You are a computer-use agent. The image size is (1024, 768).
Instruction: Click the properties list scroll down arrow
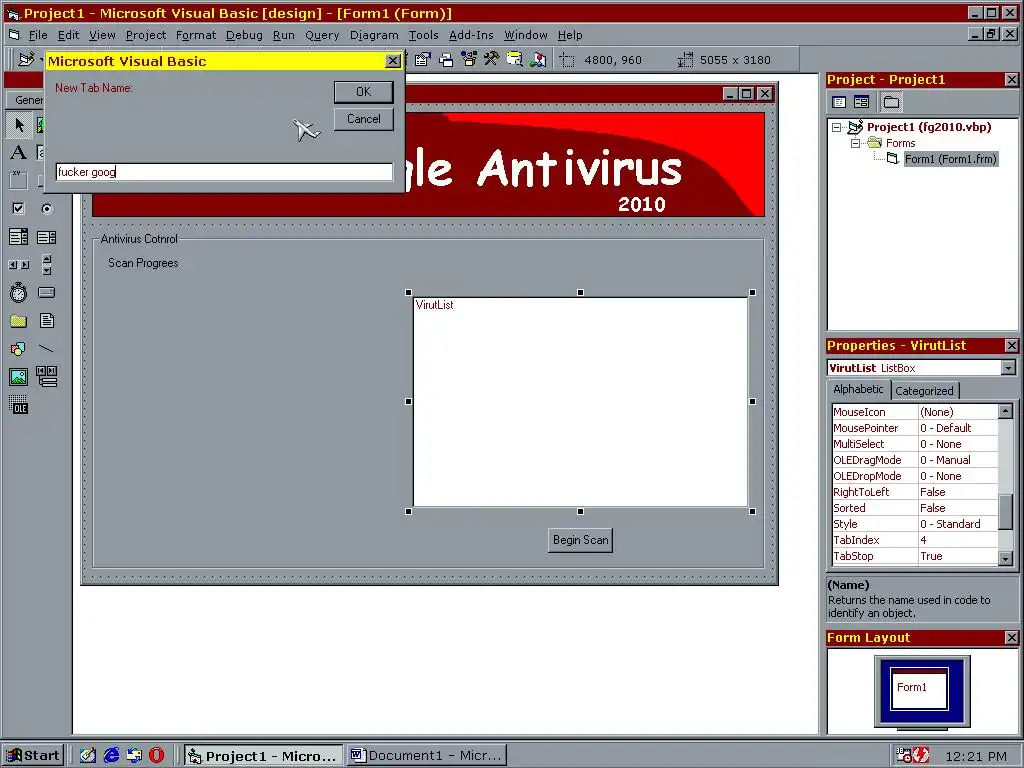pos(1006,557)
